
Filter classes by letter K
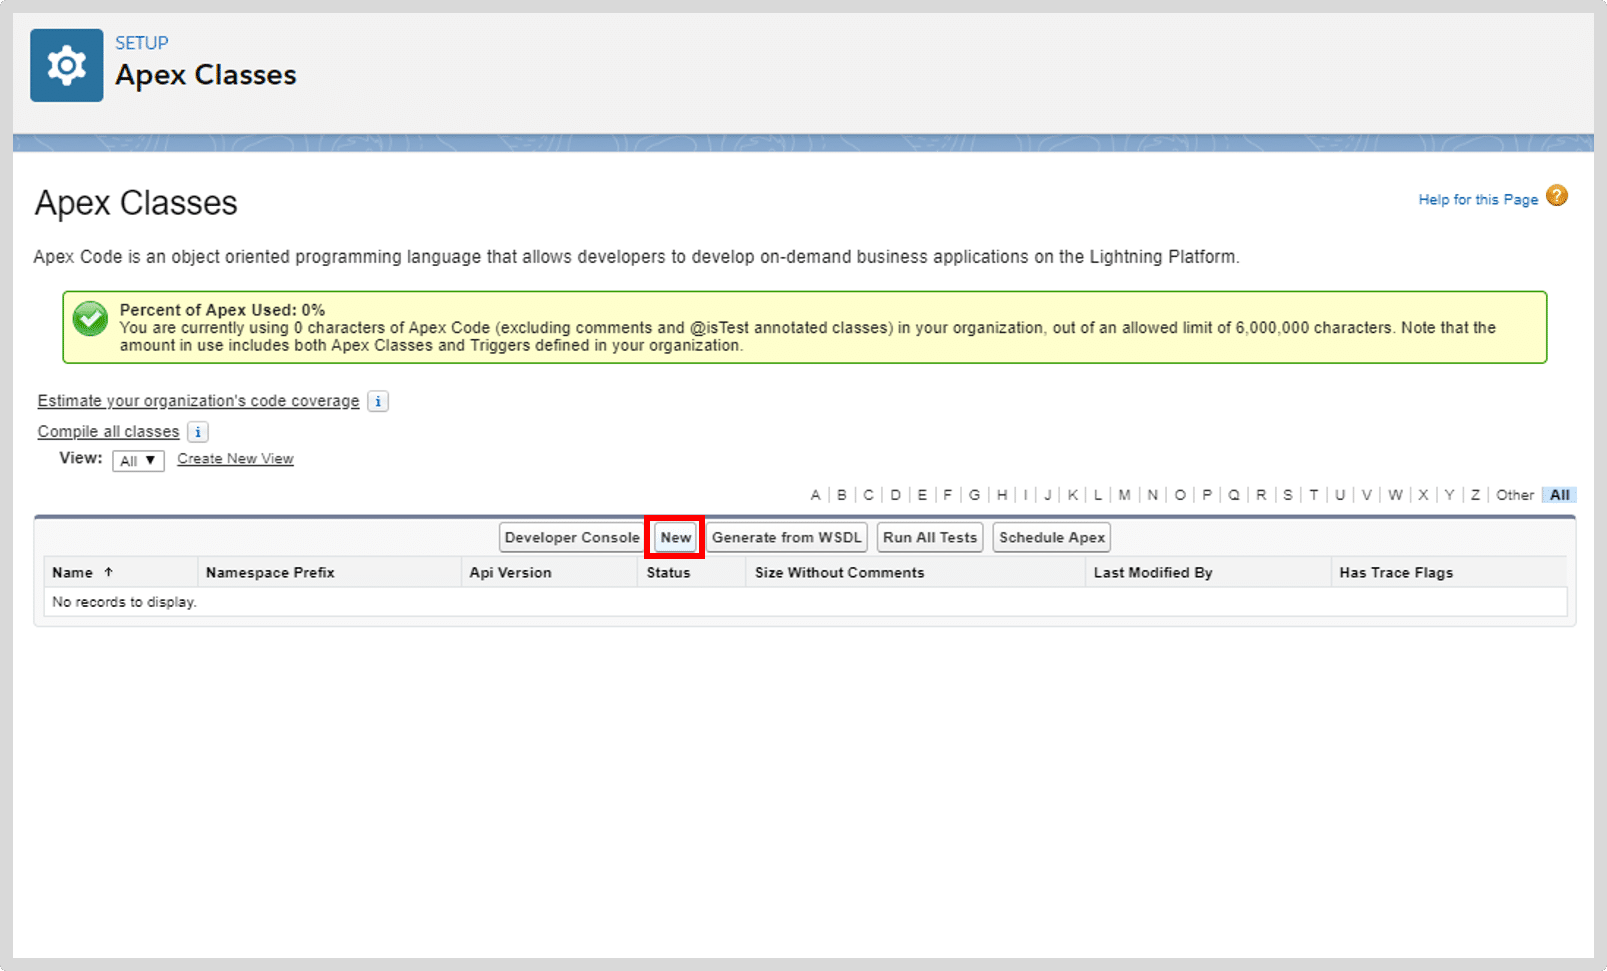tap(1073, 495)
